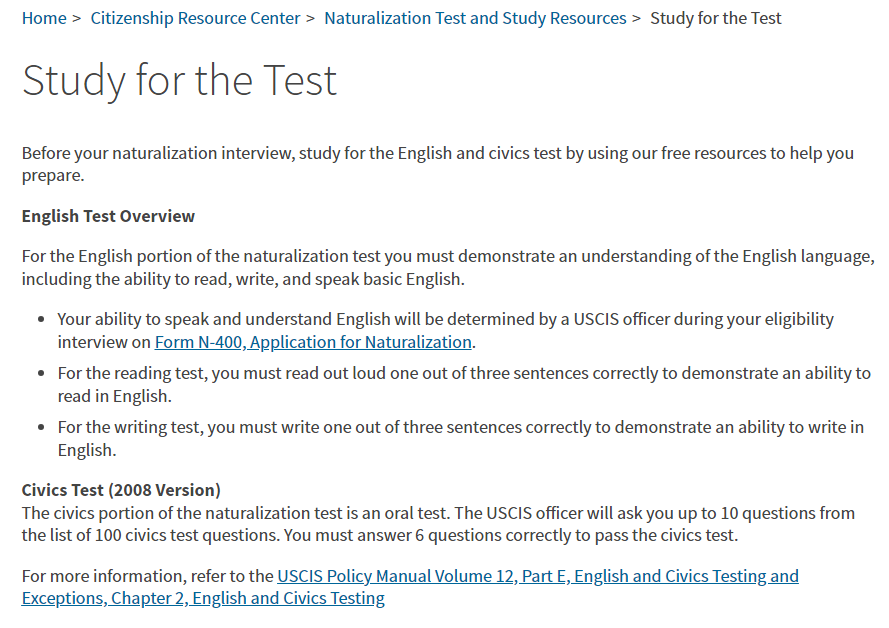The width and height of the screenshot is (889, 628).
Task: Click the breadcrumb separator after Home
Action: click(77, 18)
